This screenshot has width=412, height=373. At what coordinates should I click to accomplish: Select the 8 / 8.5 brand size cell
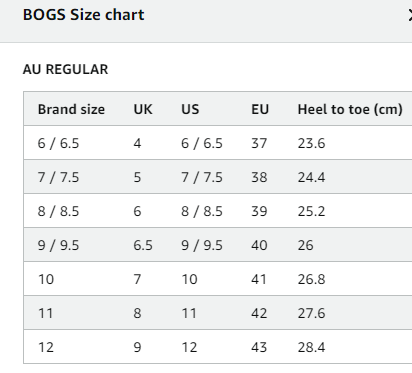click(58, 211)
